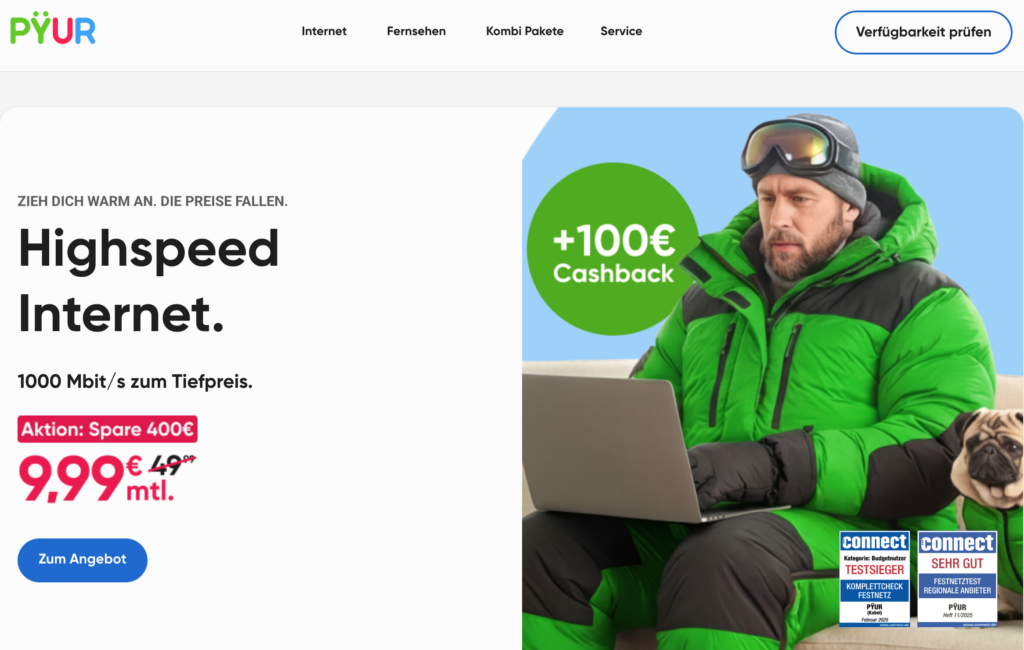
Task: Click the Highspeed Internet headline
Action: coord(149,281)
